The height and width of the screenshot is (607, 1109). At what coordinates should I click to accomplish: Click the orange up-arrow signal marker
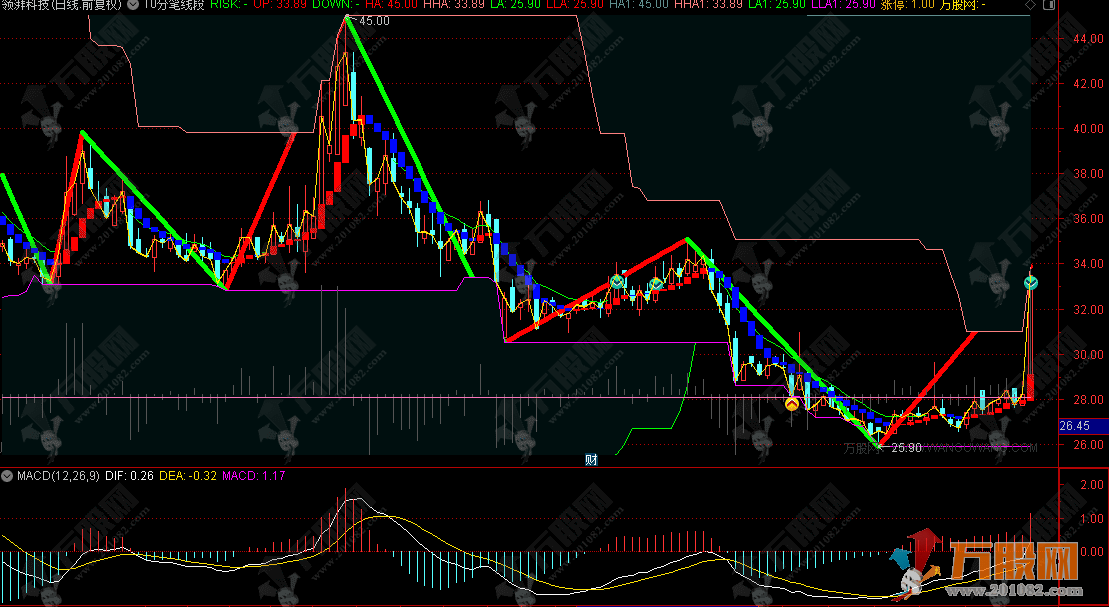(791, 404)
